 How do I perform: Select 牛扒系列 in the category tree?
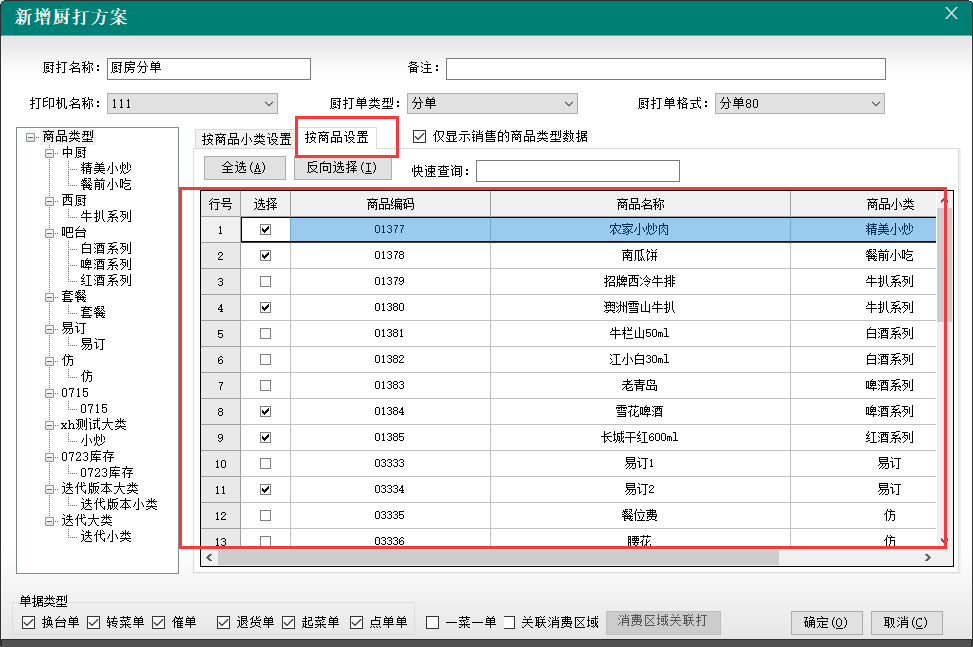point(104,216)
